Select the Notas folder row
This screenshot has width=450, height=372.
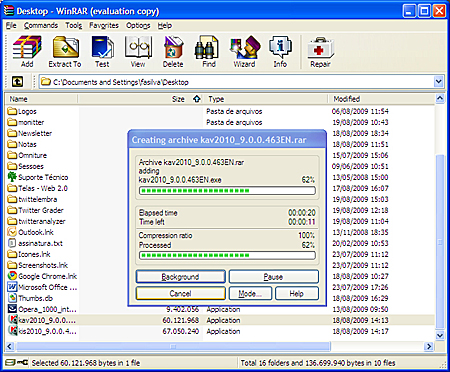(220, 144)
